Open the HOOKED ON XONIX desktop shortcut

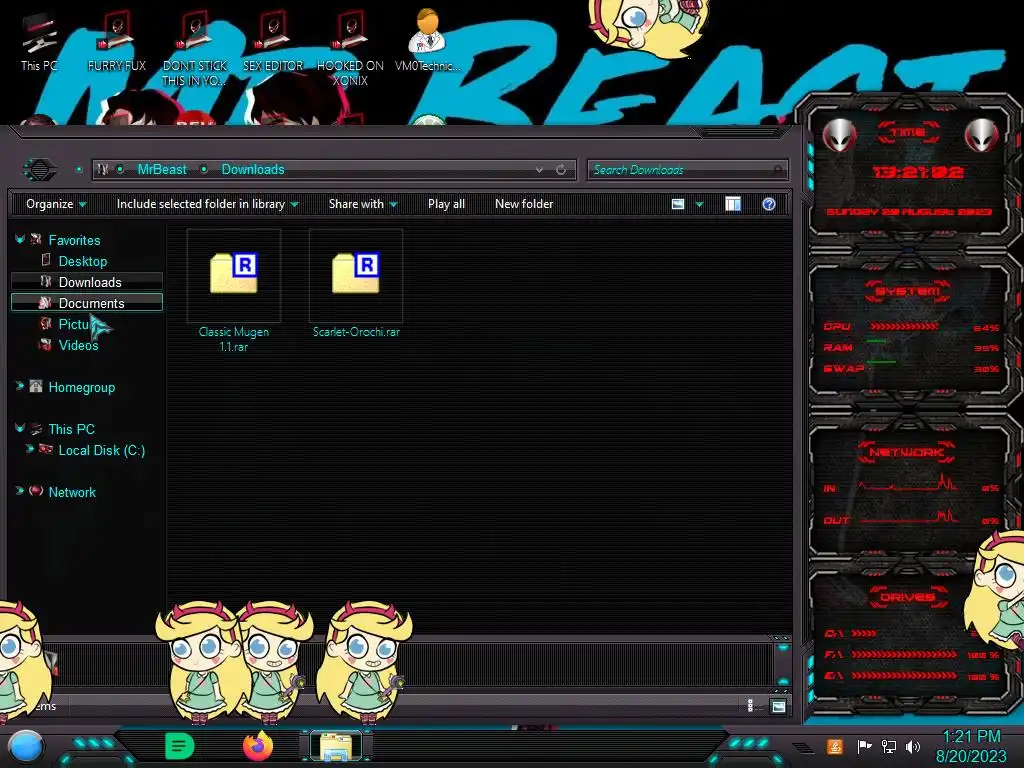pyautogui.click(x=350, y=50)
